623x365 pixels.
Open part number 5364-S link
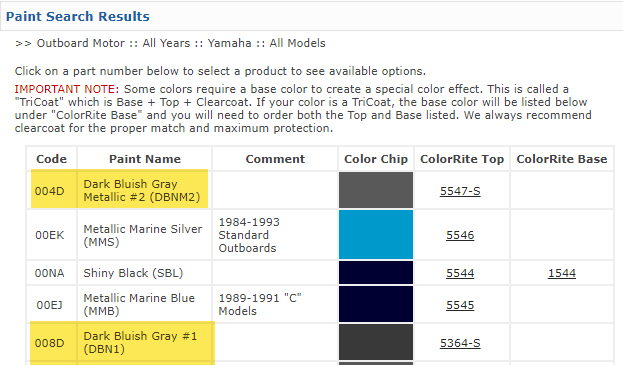click(460, 343)
